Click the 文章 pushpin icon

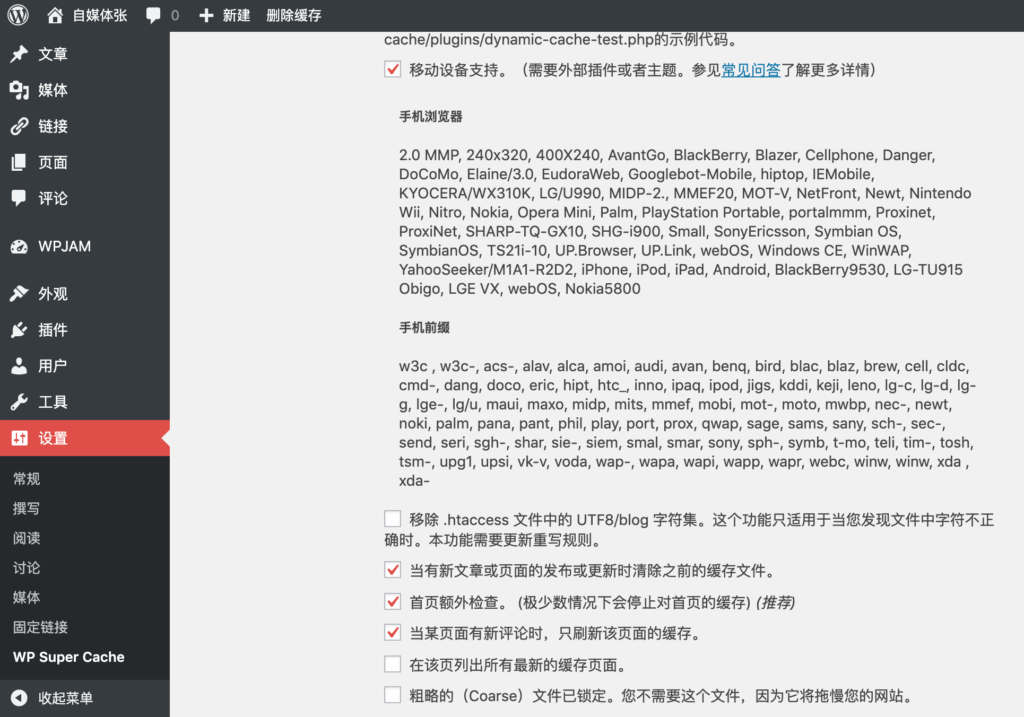(19, 54)
